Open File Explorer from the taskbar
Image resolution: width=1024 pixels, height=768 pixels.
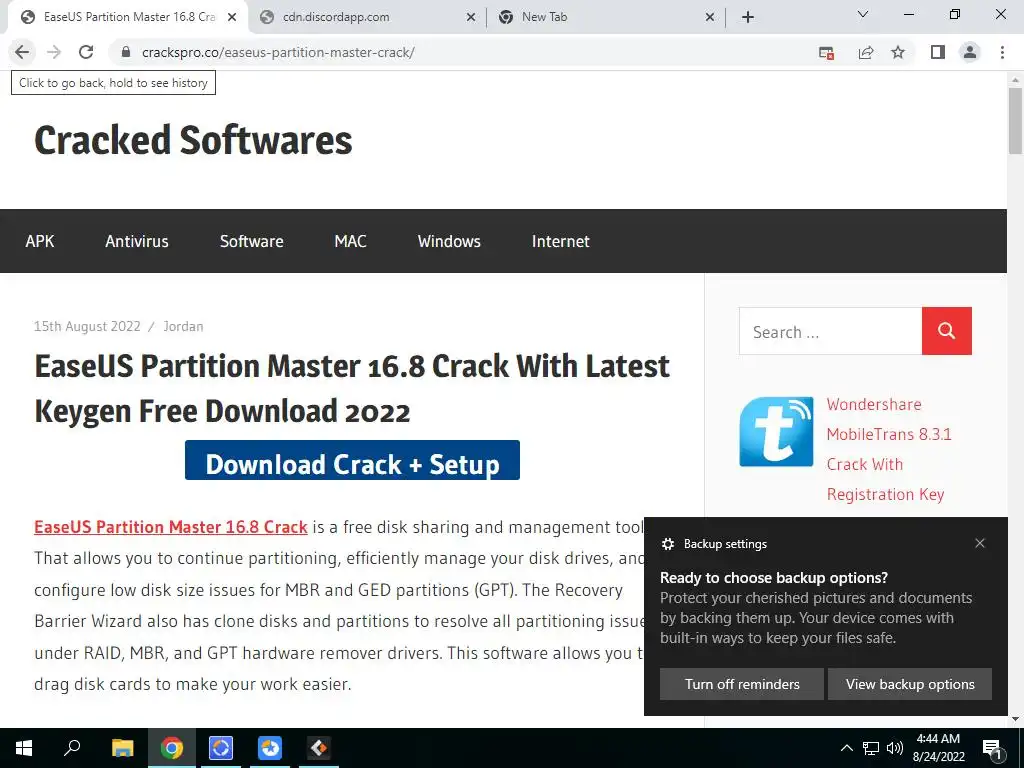pos(123,748)
